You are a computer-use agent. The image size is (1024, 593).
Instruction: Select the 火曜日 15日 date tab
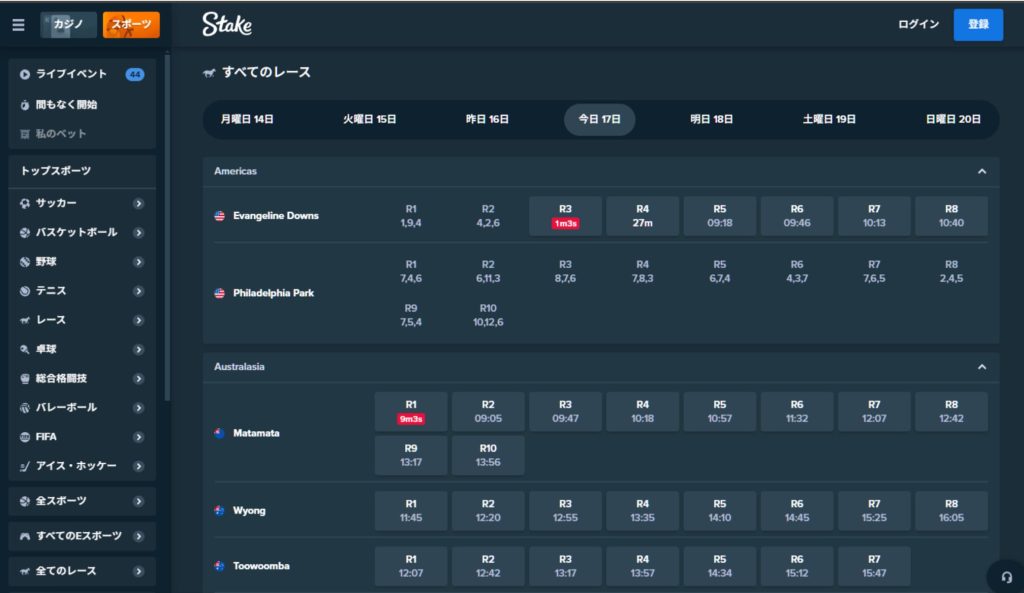tap(370, 120)
